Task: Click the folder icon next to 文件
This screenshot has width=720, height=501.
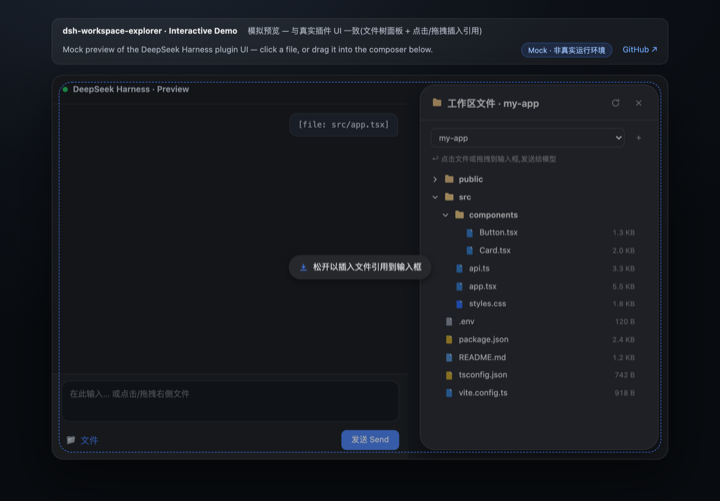Action: (71, 440)
